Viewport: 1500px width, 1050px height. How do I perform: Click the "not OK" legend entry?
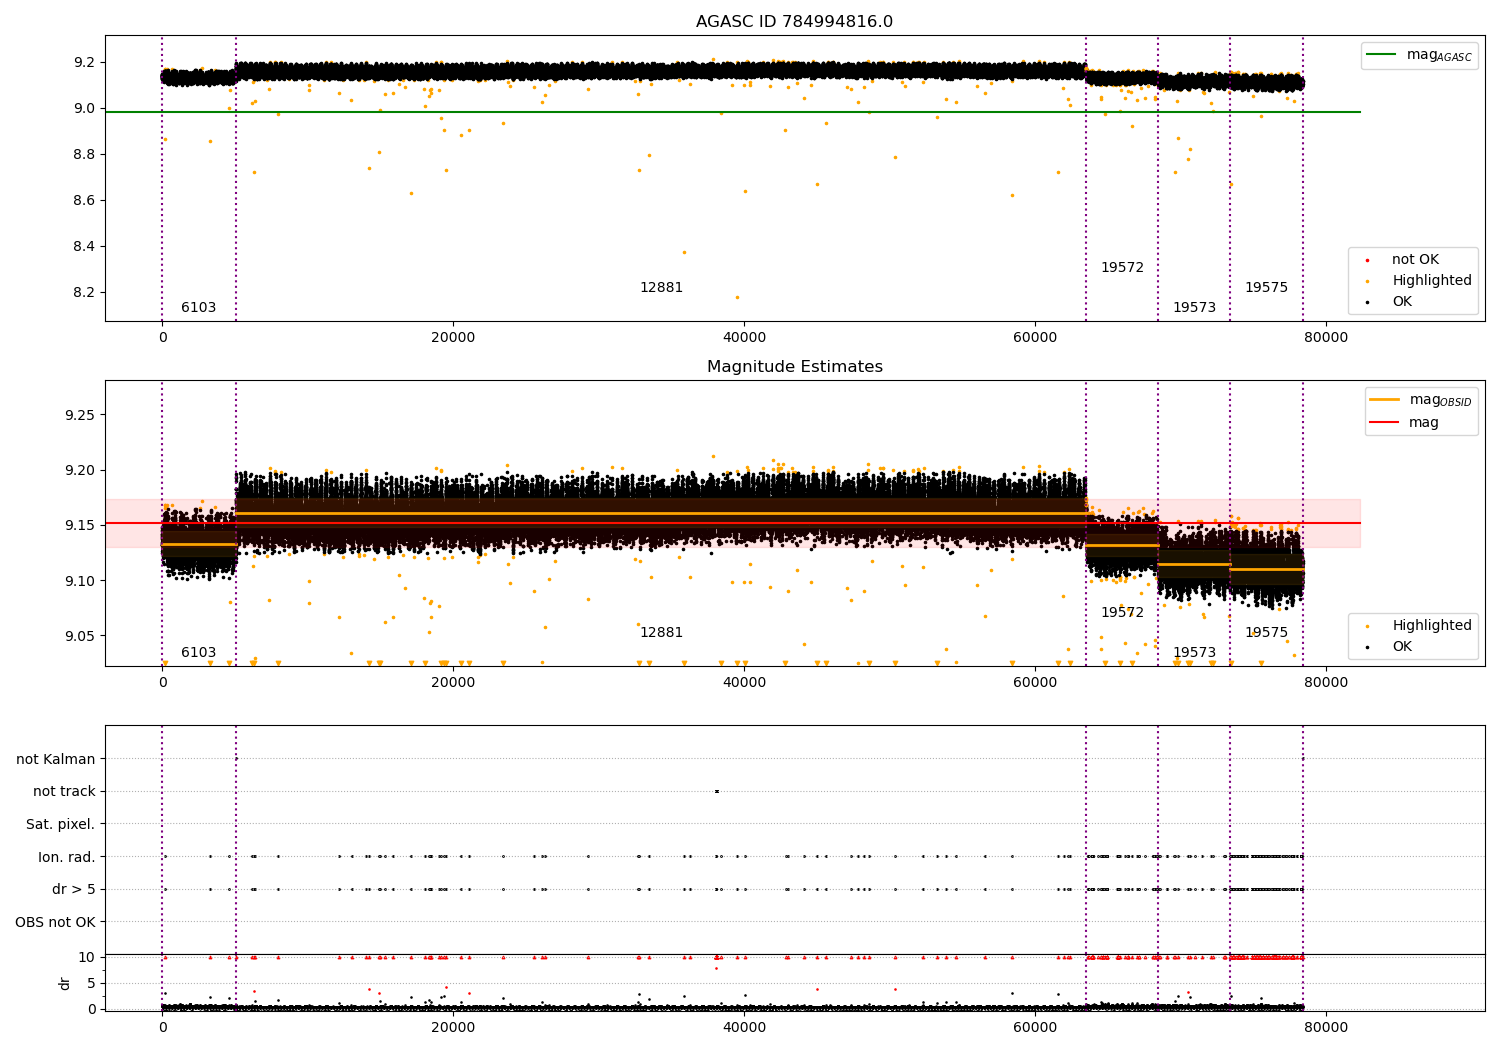[x=1415, y=260]
